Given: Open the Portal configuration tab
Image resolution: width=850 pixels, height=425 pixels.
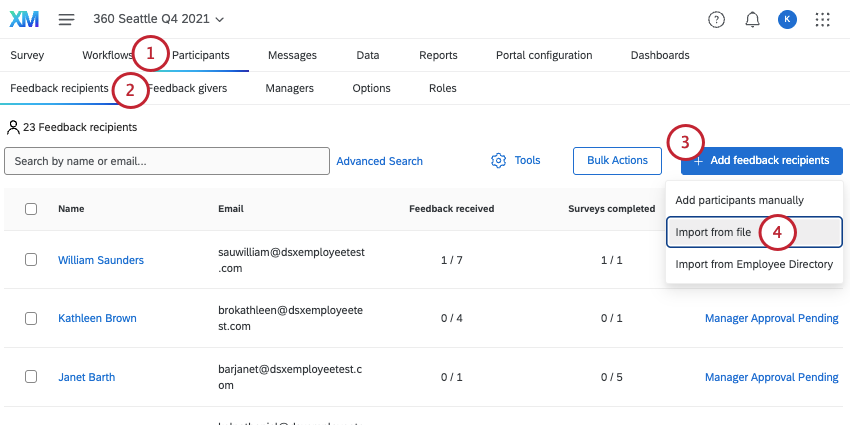Looking at the screenshot, I should [544, 55].
